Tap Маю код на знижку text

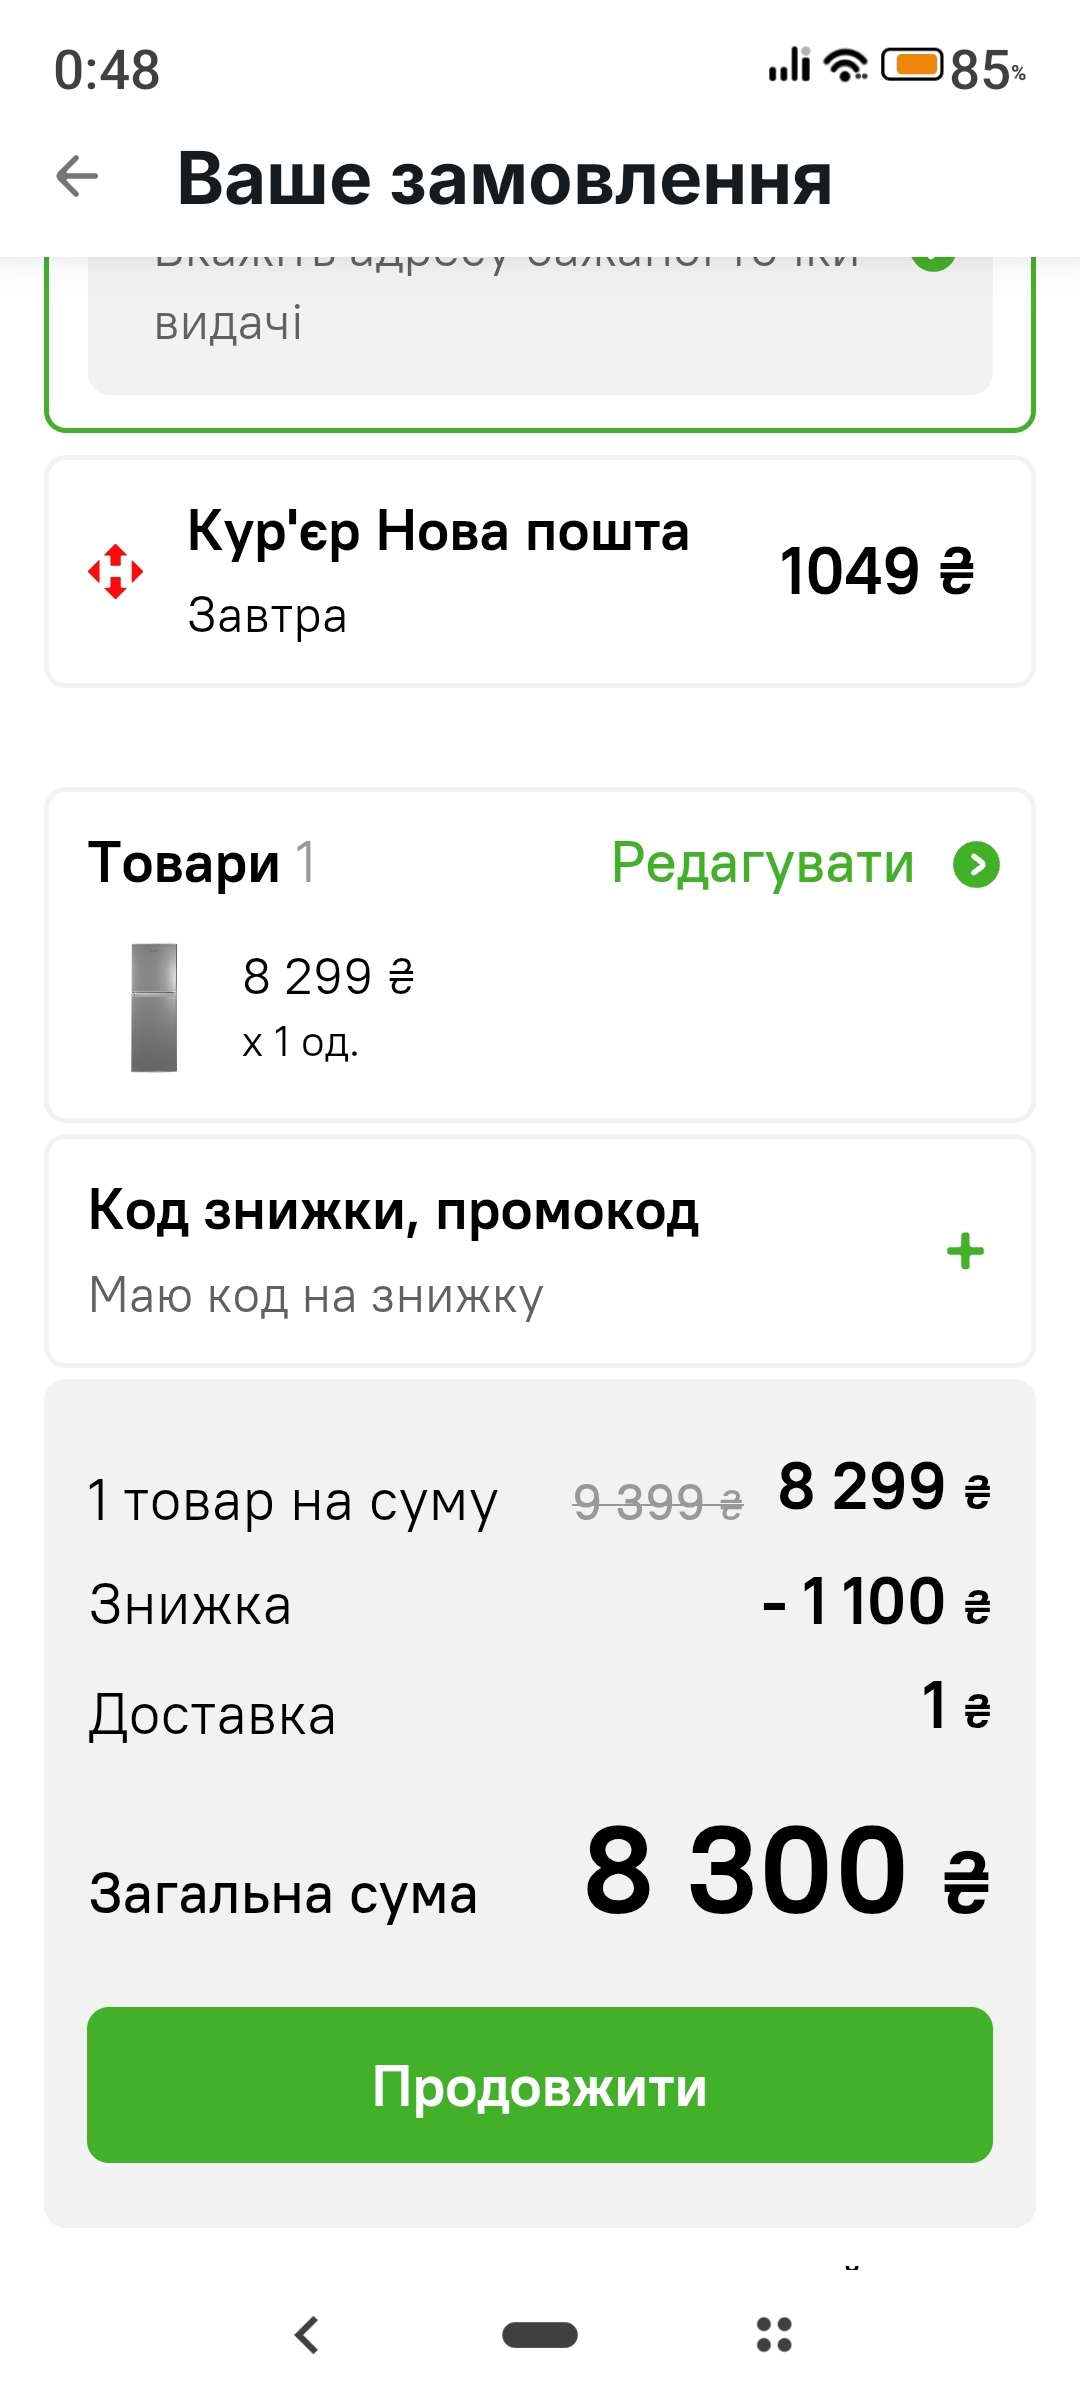click(x=316, y=1296)
